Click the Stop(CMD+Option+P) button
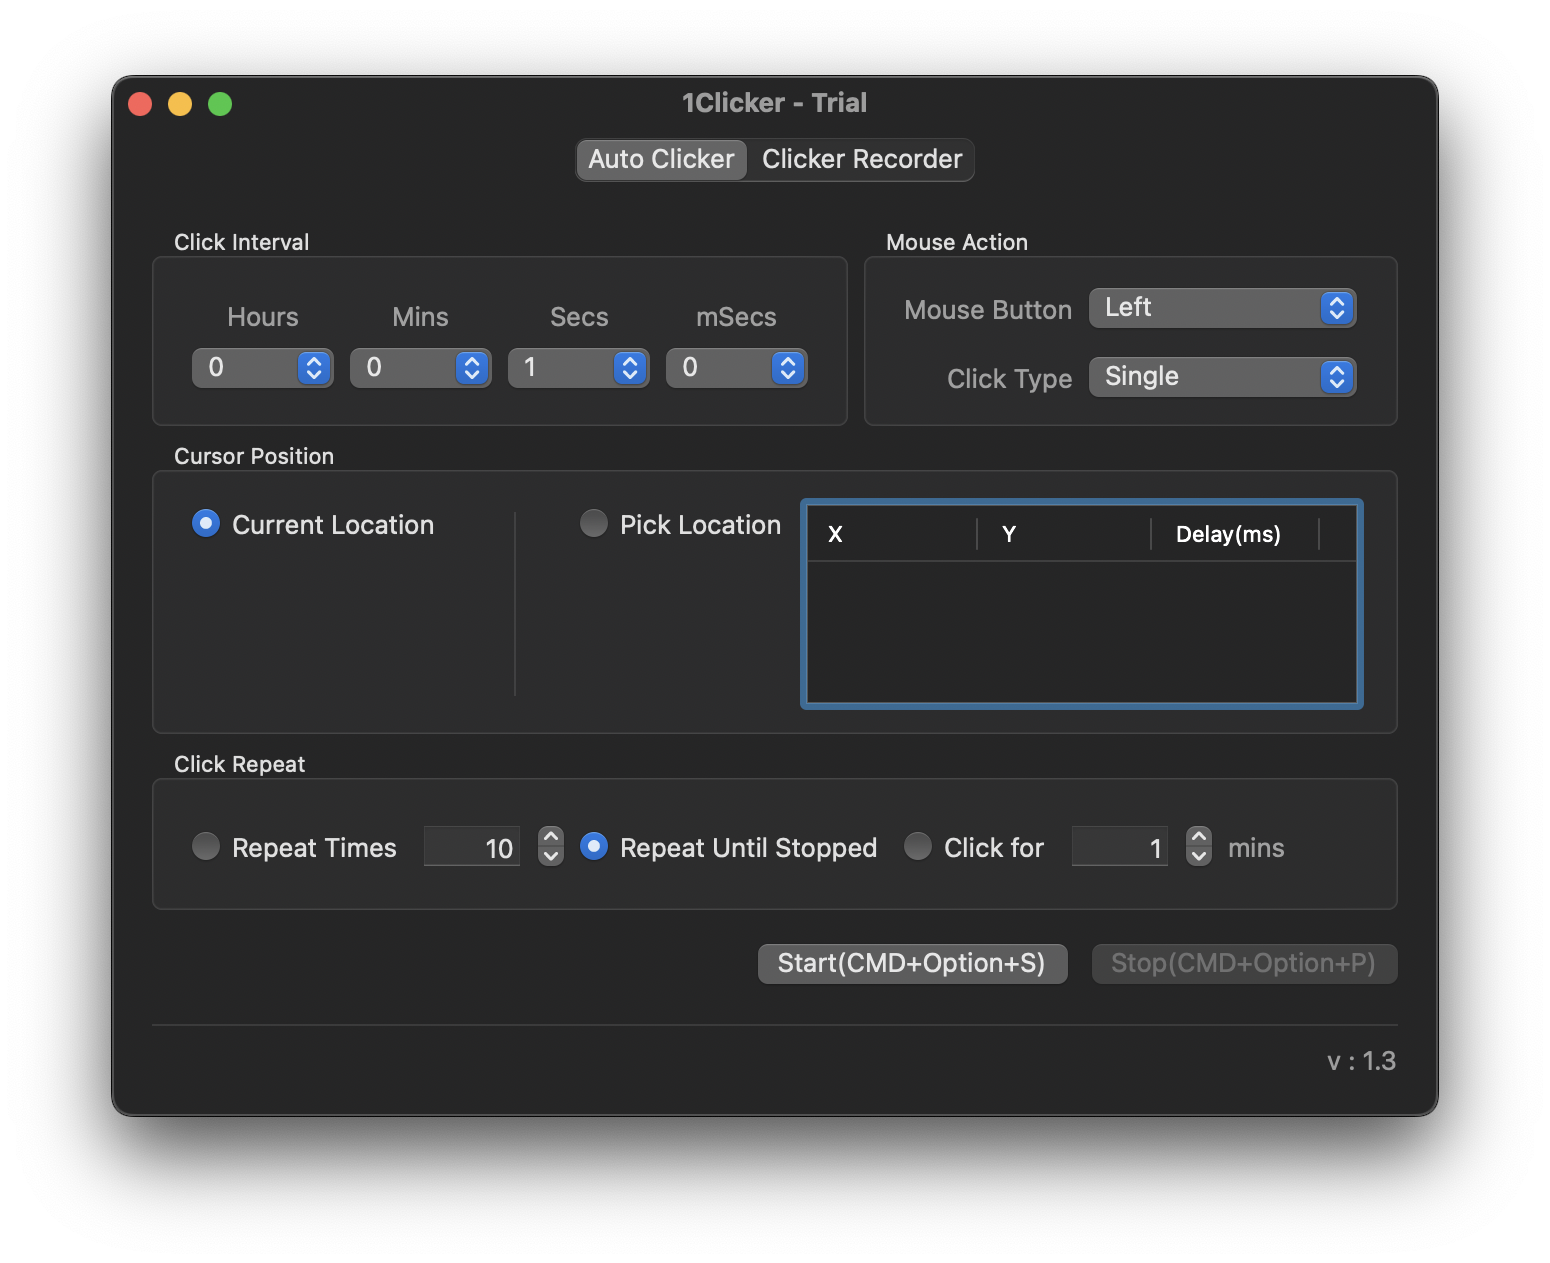 coord(1244,964)
